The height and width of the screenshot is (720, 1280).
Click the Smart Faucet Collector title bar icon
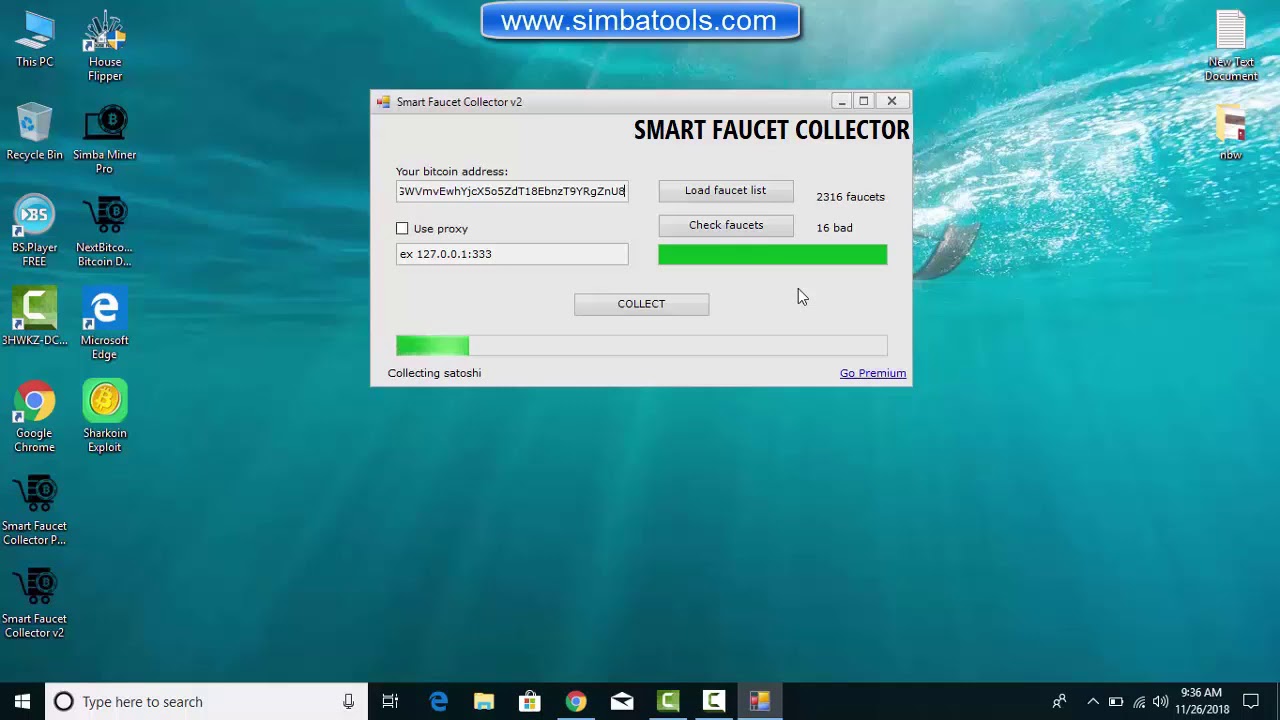(383, 102)
